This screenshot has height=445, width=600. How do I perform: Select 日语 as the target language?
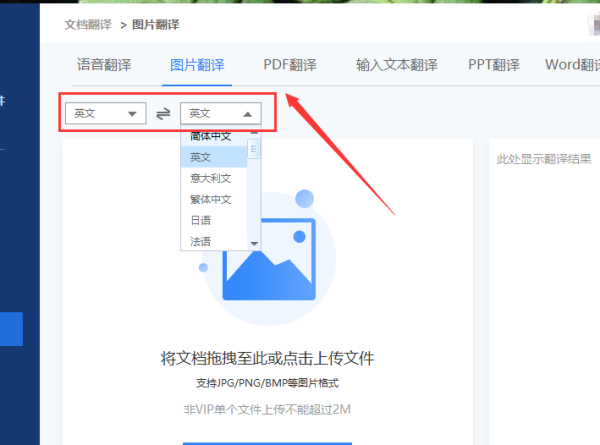[201, 220]
